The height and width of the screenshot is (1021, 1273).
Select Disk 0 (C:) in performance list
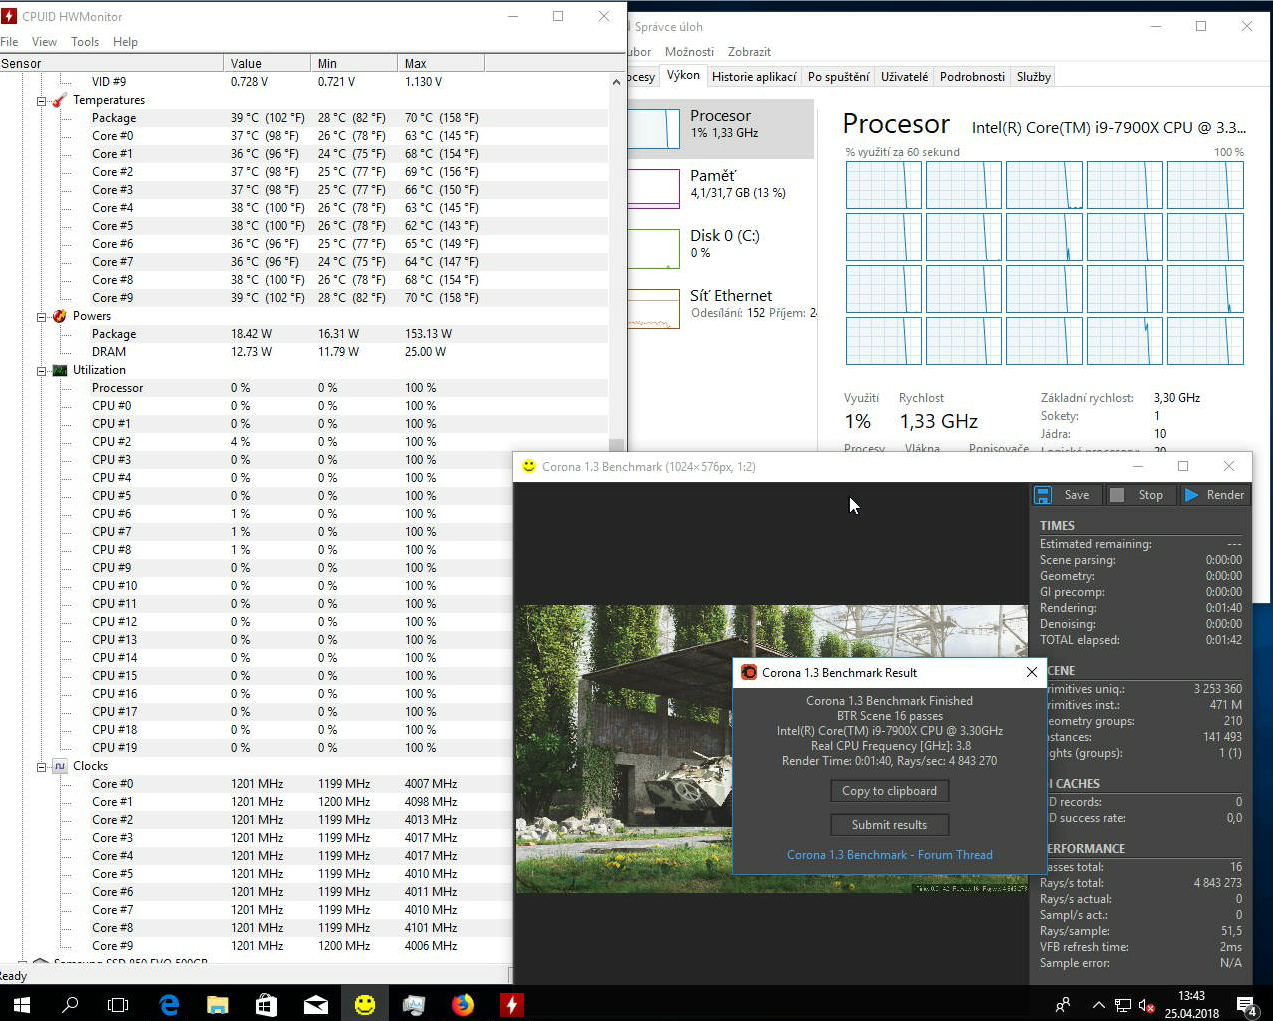point(720,247)
